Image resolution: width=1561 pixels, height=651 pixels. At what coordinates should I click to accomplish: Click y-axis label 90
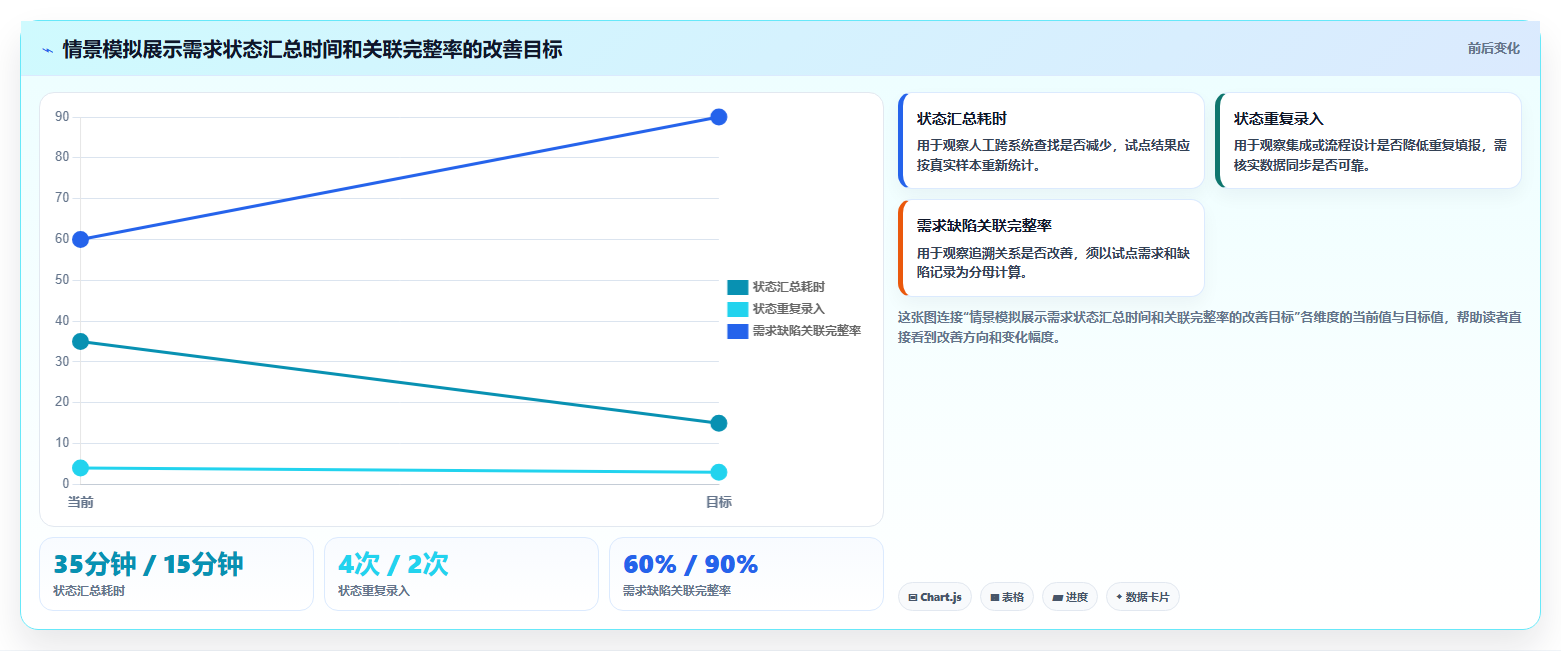tap(62, 117)
